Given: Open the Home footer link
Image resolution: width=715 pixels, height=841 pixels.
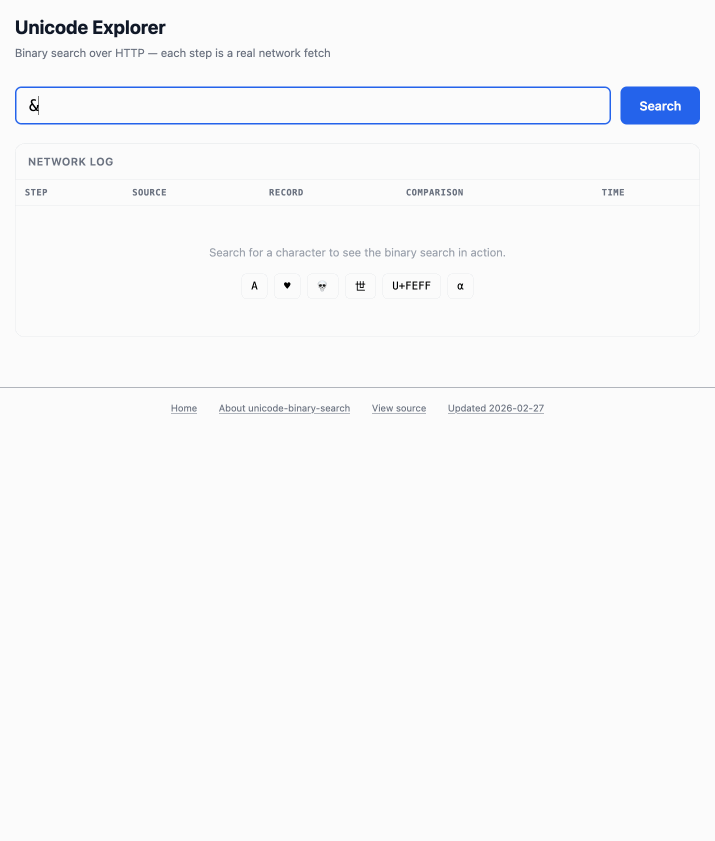Looking at the screenshot, I should pos(184,408).
